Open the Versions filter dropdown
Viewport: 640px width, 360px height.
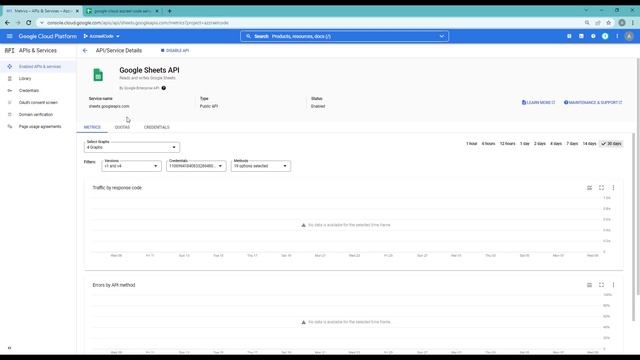pos(131,166)
